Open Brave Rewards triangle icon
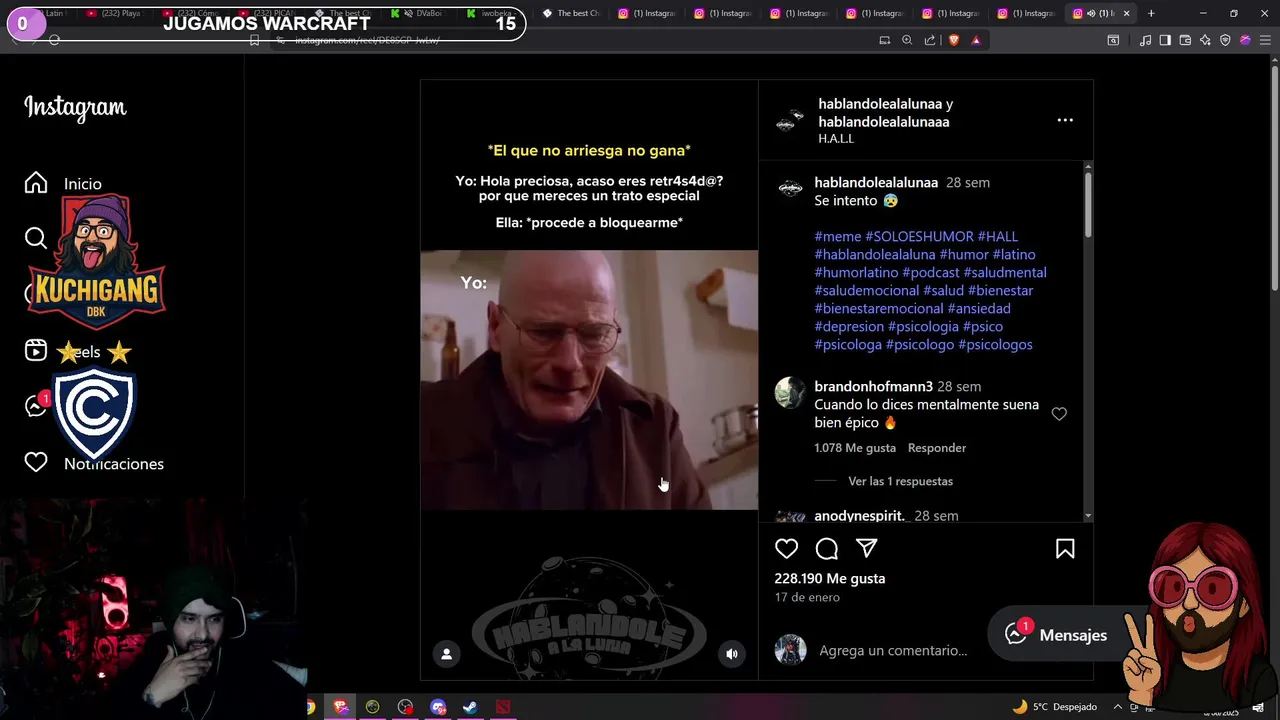 (x=976, y=40)
